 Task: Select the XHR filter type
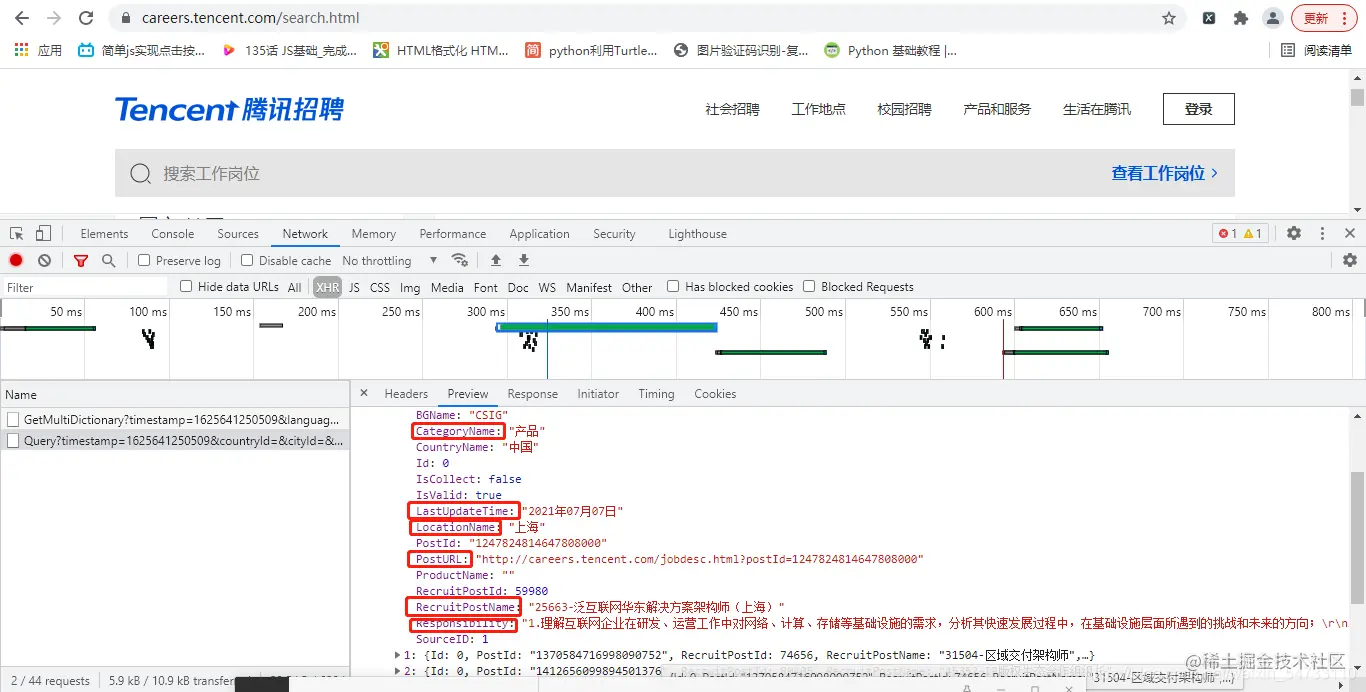pyautogui.click(x=327, y=287)
